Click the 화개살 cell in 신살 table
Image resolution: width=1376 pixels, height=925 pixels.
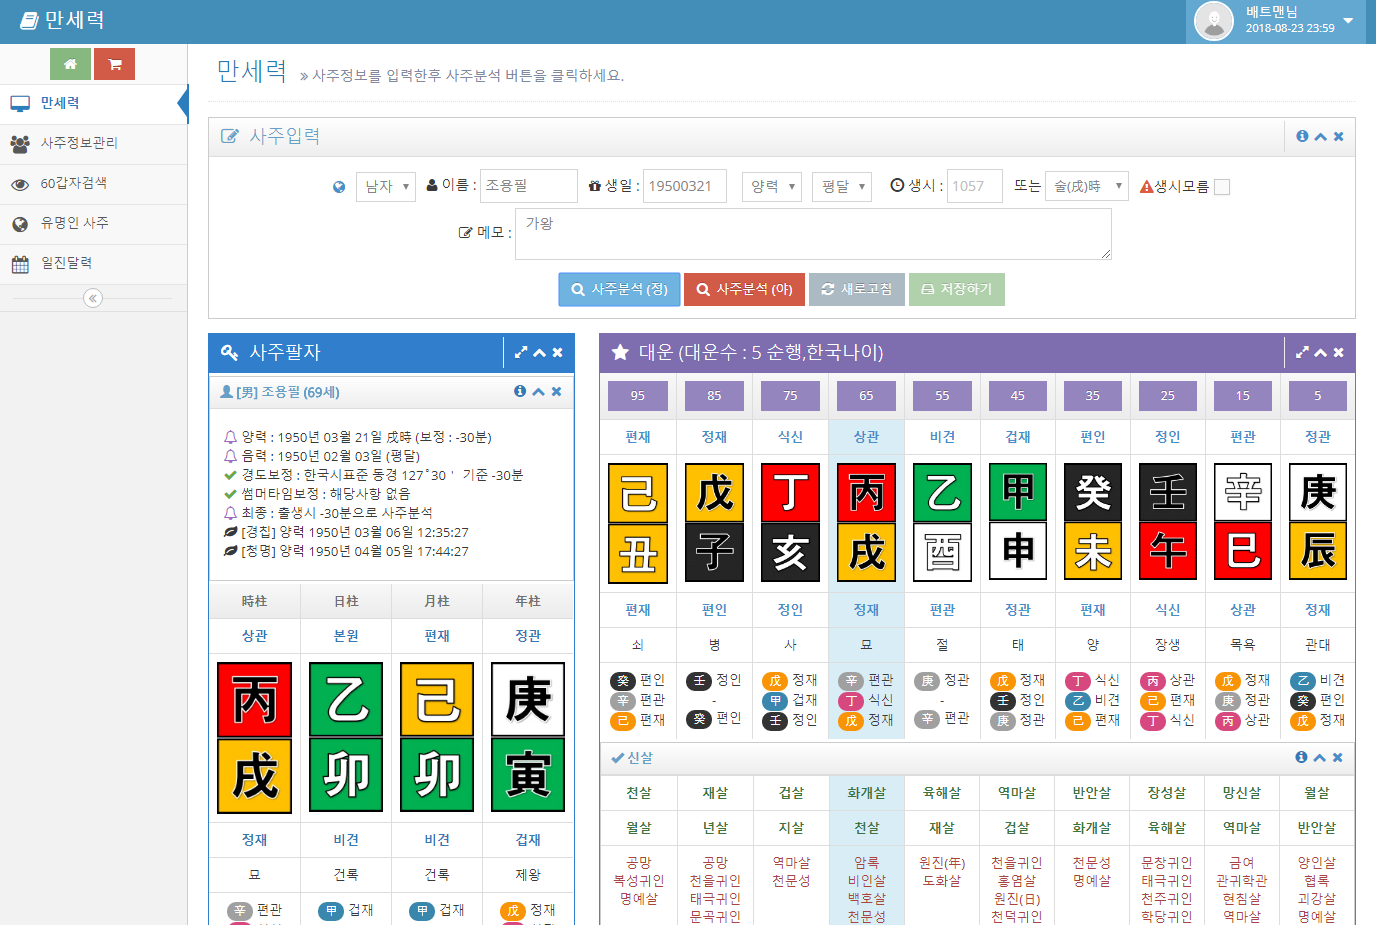(x=866, y=793)
